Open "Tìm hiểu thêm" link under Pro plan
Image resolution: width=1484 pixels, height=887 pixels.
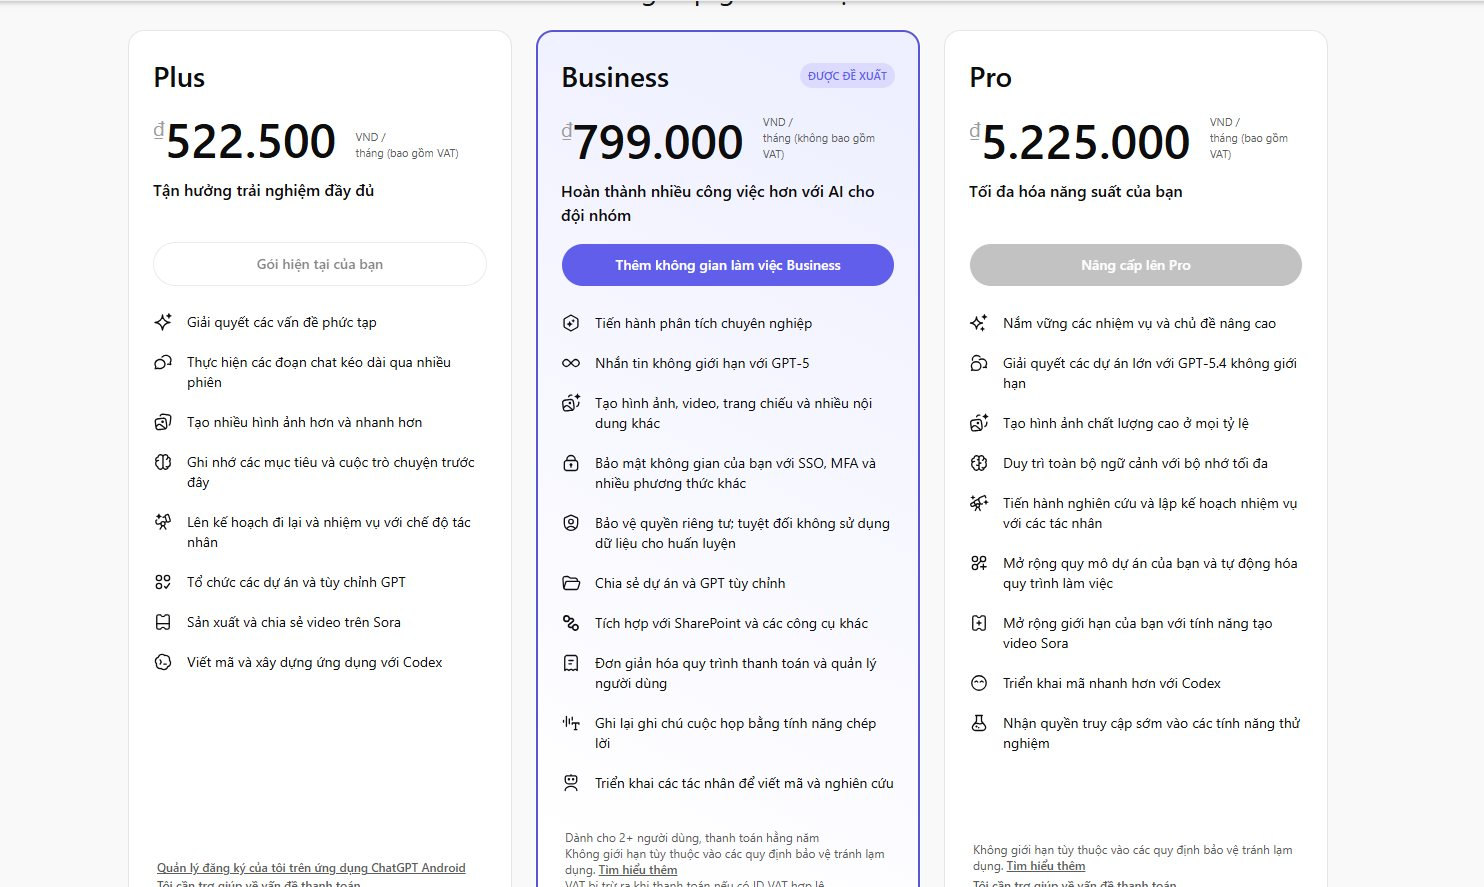pos(1045,866)
